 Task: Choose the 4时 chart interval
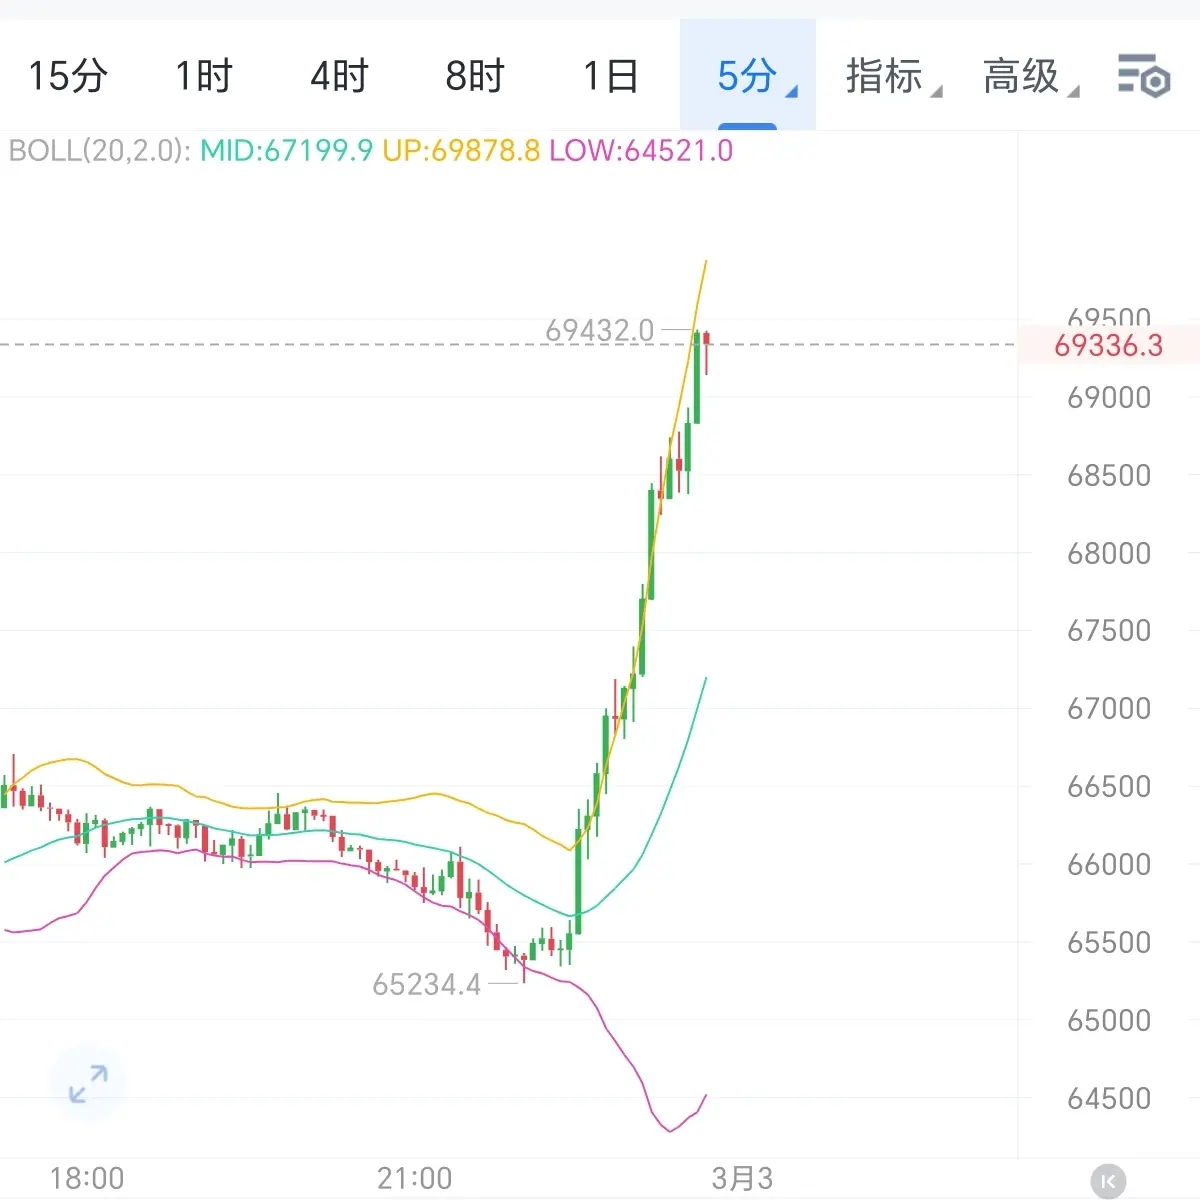pos(339,76)
